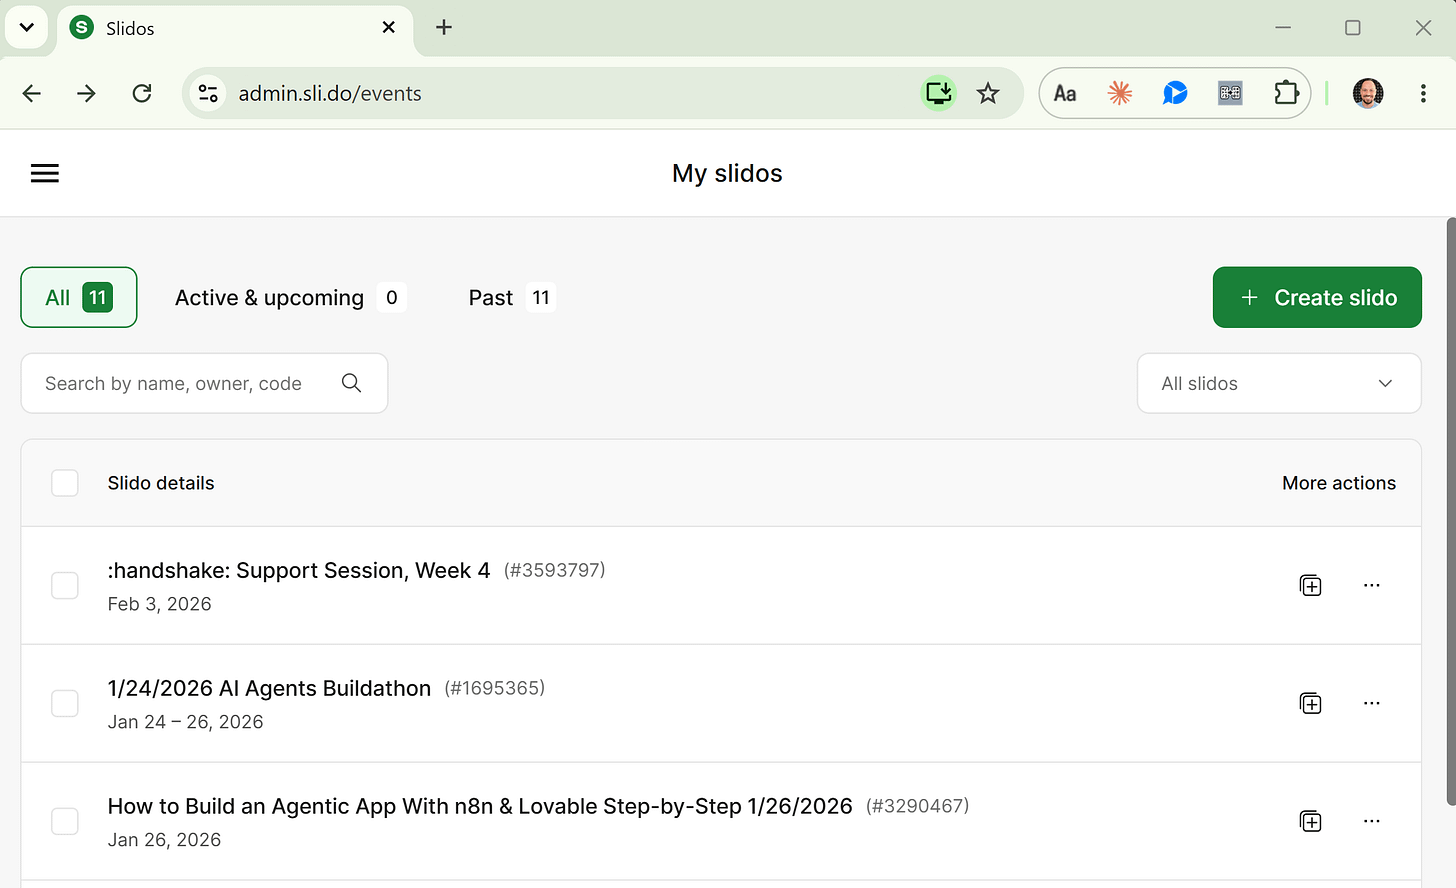Click the event code #3290467
Viewport: 1456px width, 888px height.
coord(917,806)
